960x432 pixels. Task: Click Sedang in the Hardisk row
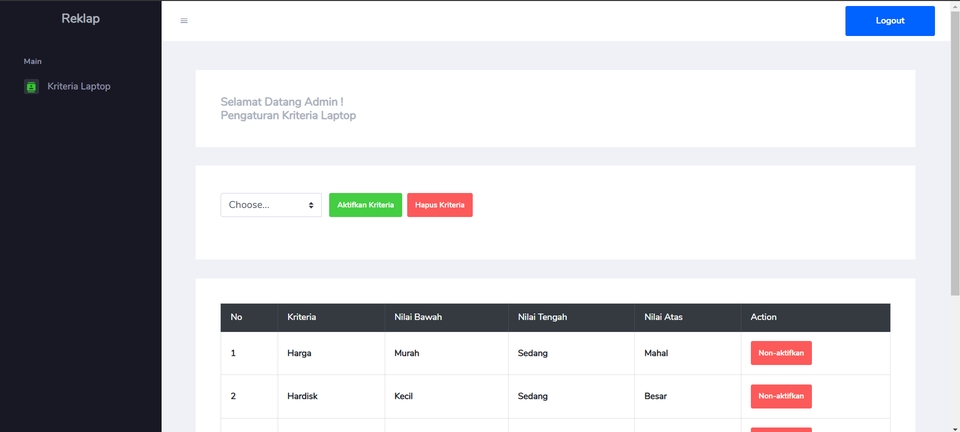pos(571,396)
